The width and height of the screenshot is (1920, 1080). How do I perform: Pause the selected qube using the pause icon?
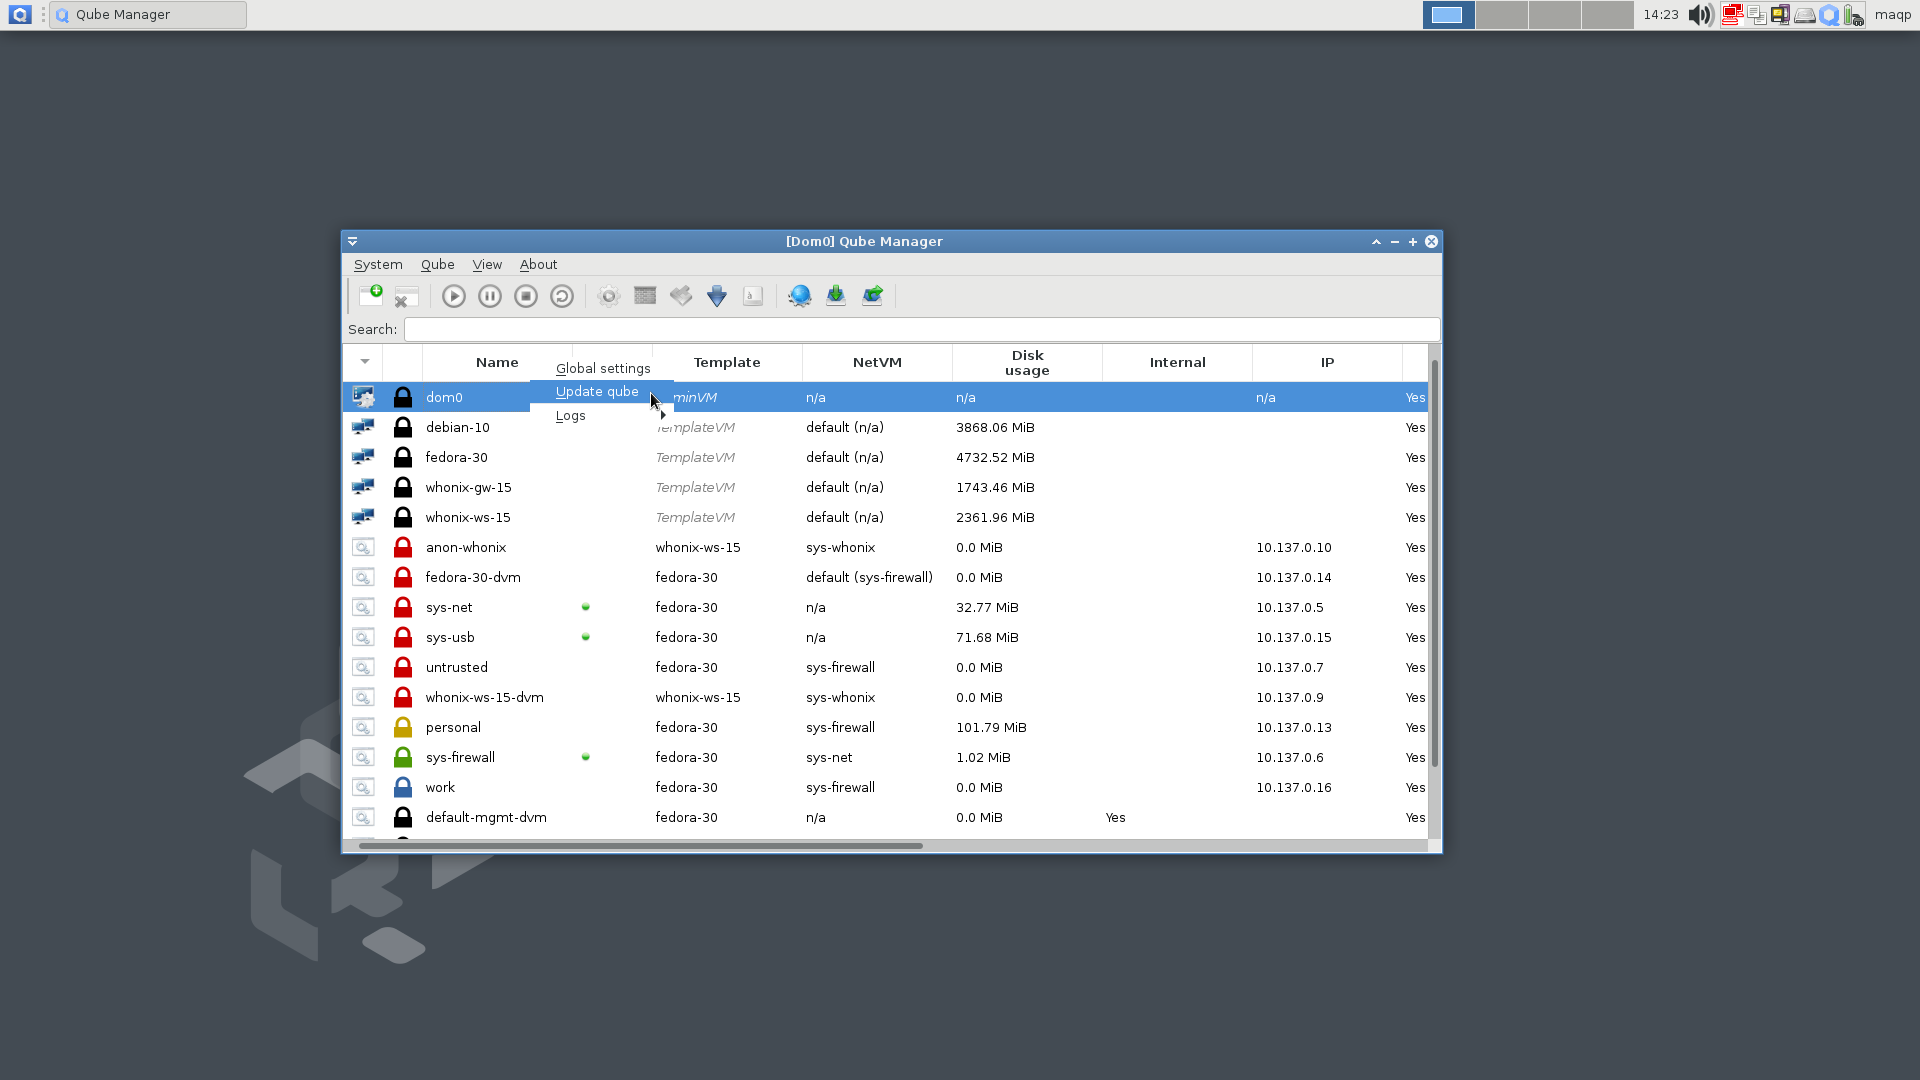pyautogui.click(x=490, y=296)
